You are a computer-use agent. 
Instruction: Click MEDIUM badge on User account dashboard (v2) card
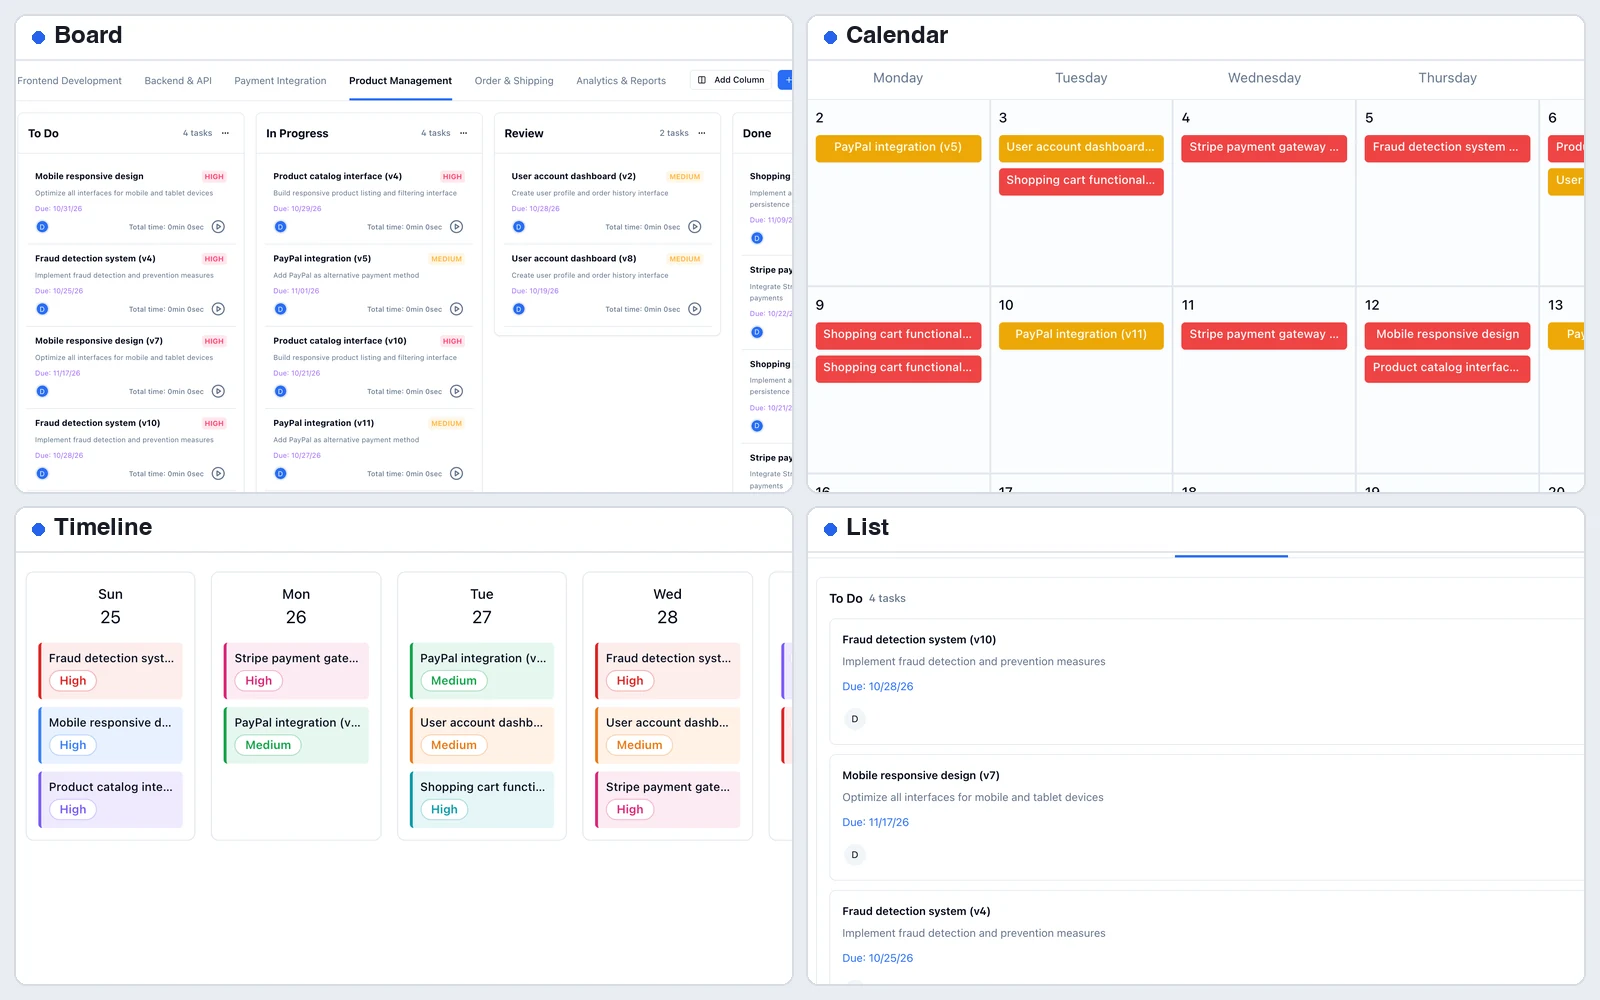coord(685,177)
